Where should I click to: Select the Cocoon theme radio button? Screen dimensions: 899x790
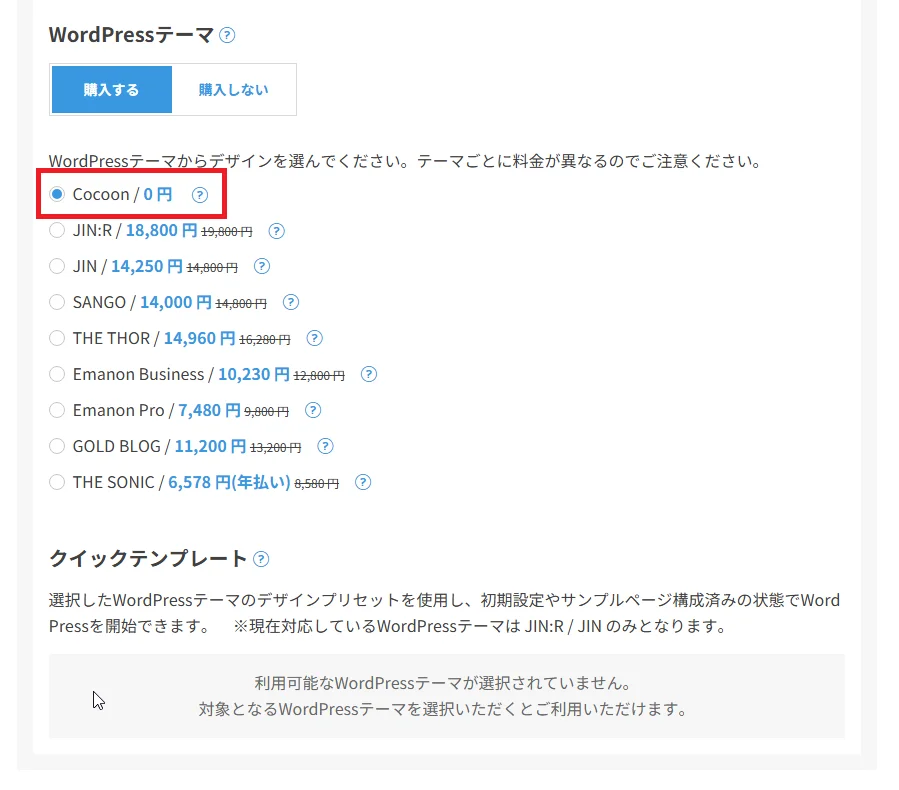coord(57,194)
